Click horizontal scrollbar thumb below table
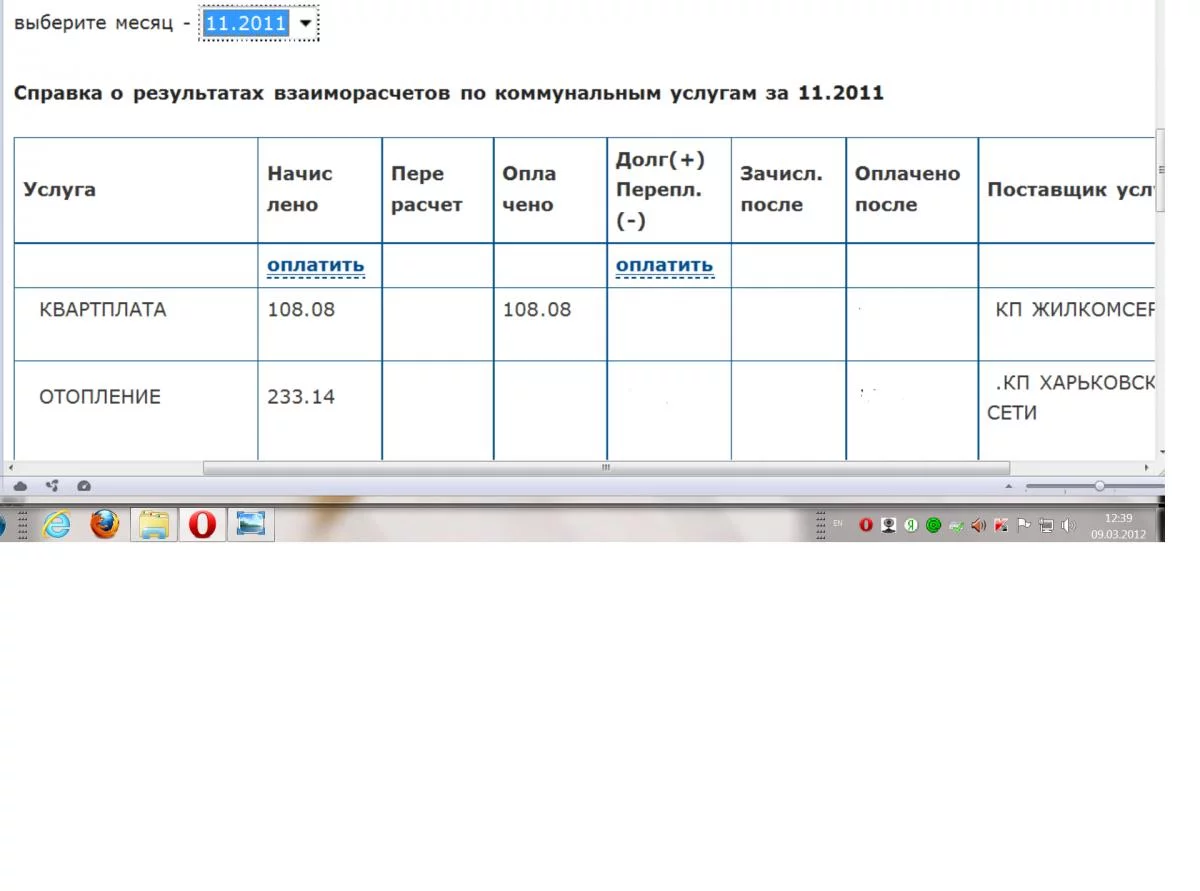The image size is (1200, 891). (x=606, y=467)
